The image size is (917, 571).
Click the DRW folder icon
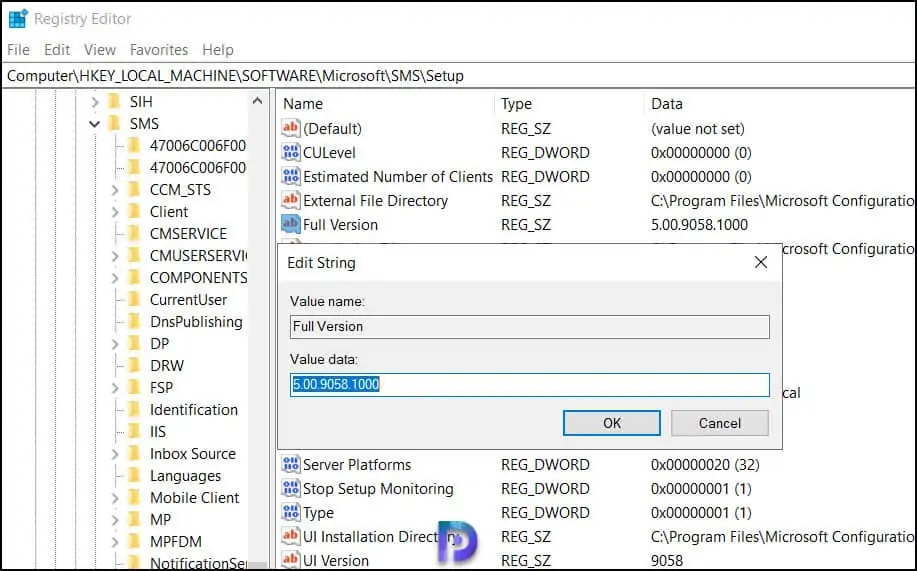(135, 366)
